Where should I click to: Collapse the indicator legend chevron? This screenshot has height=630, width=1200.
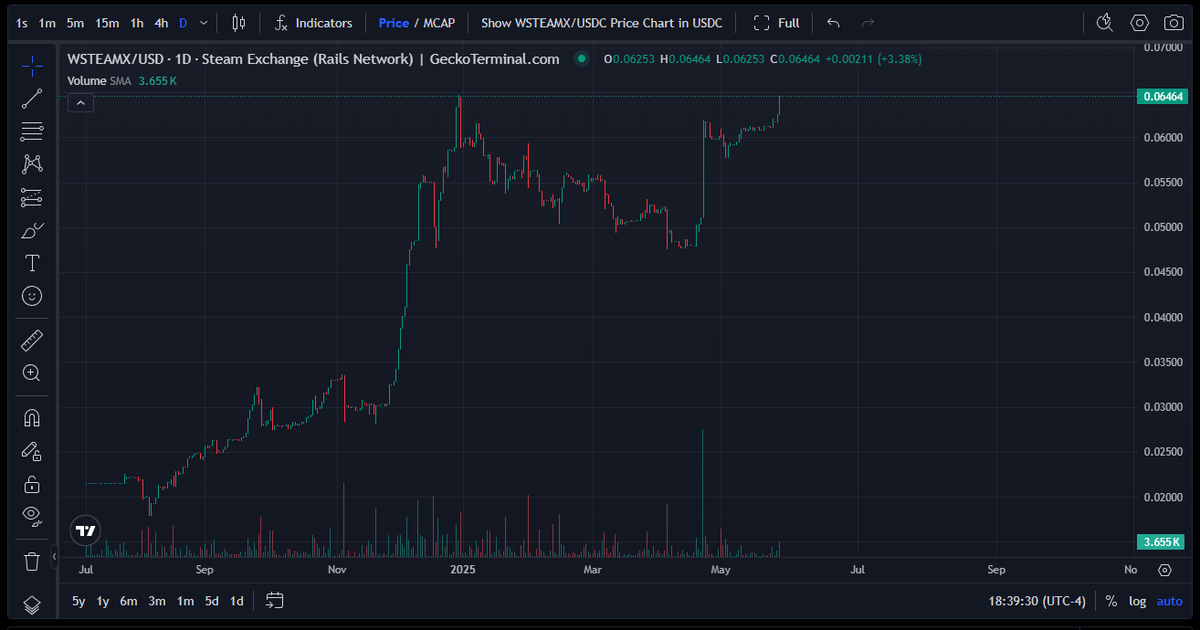pos(81,102)
